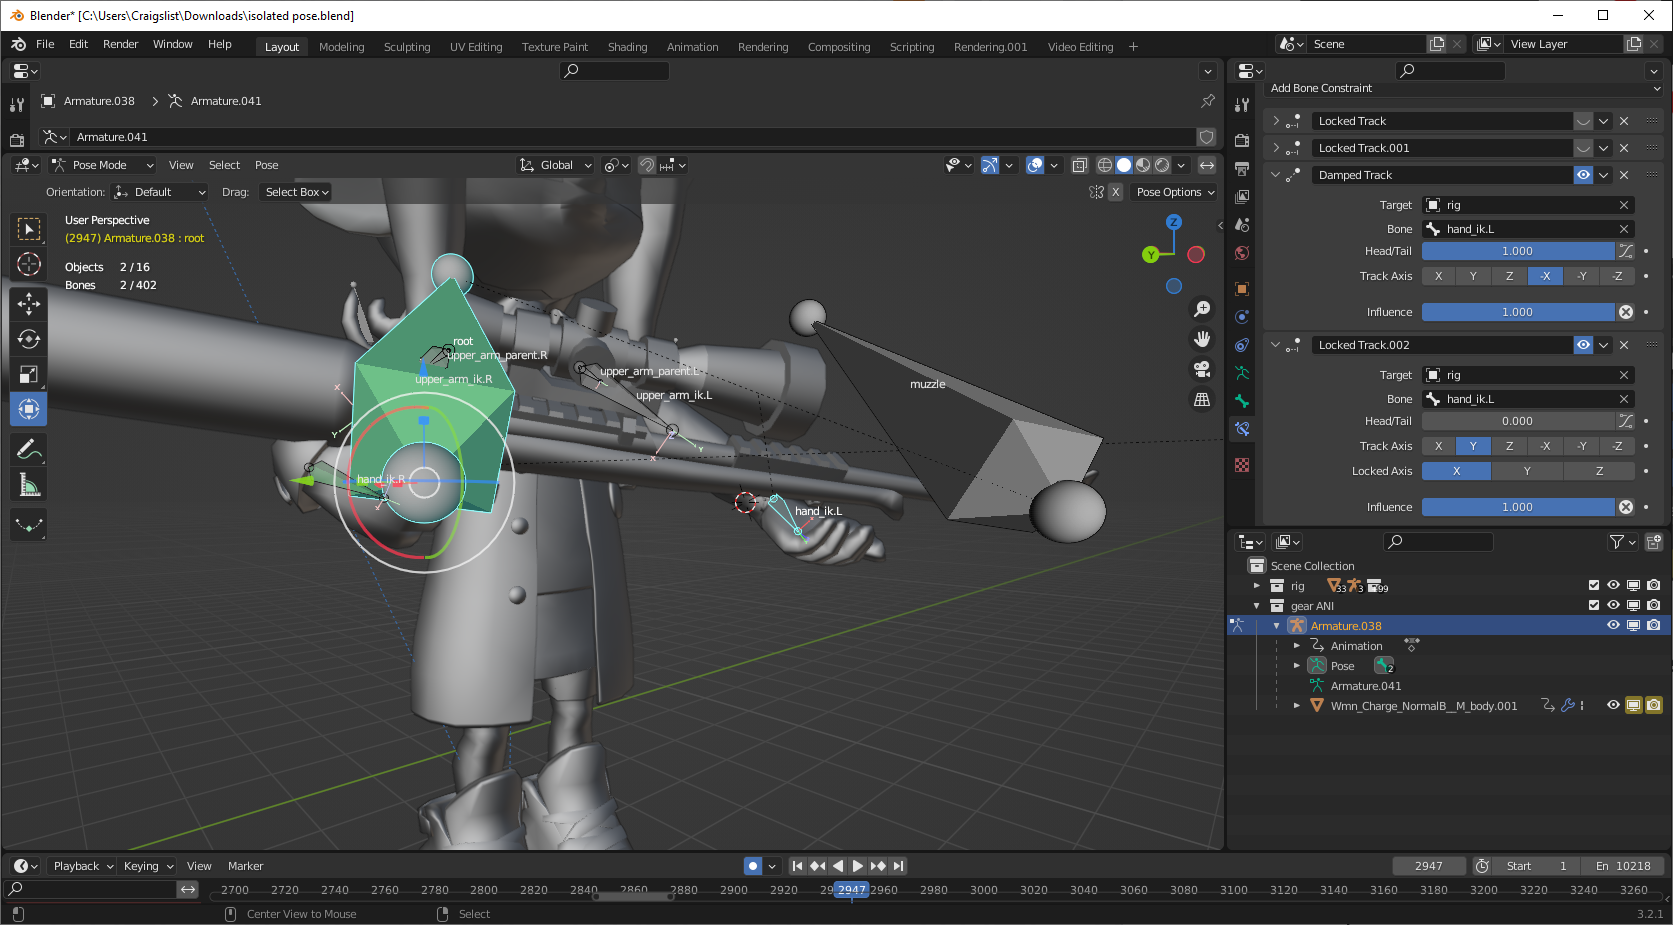The height and width of the screenshot is (925, 1673).
Task: Switch to the Sculpting workspace tab
Action: (x=407, y=47)
